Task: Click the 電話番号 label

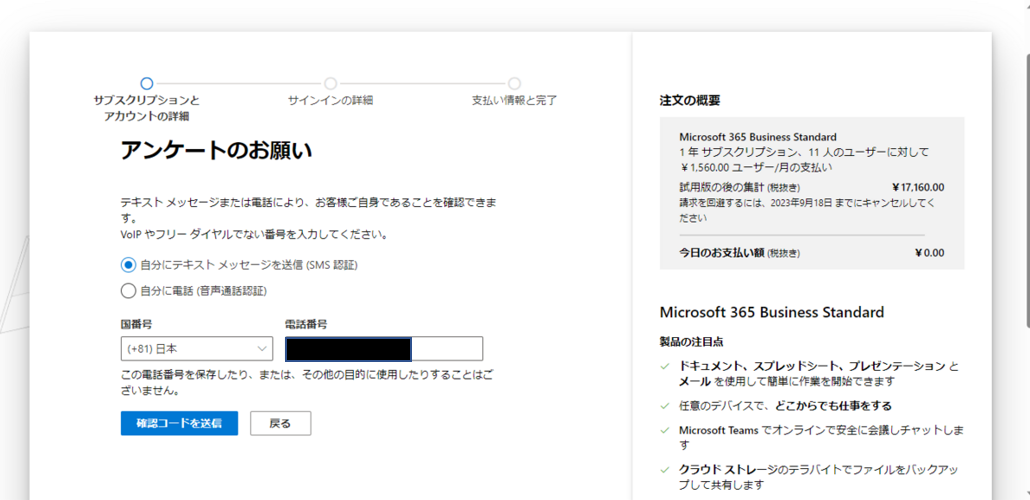Action: pyautogui.click(x=306, y=324)
